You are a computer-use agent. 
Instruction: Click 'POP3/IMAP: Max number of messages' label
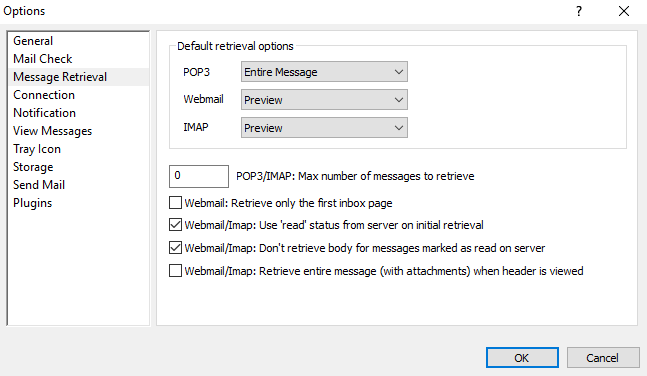click(x=355, y=176)
